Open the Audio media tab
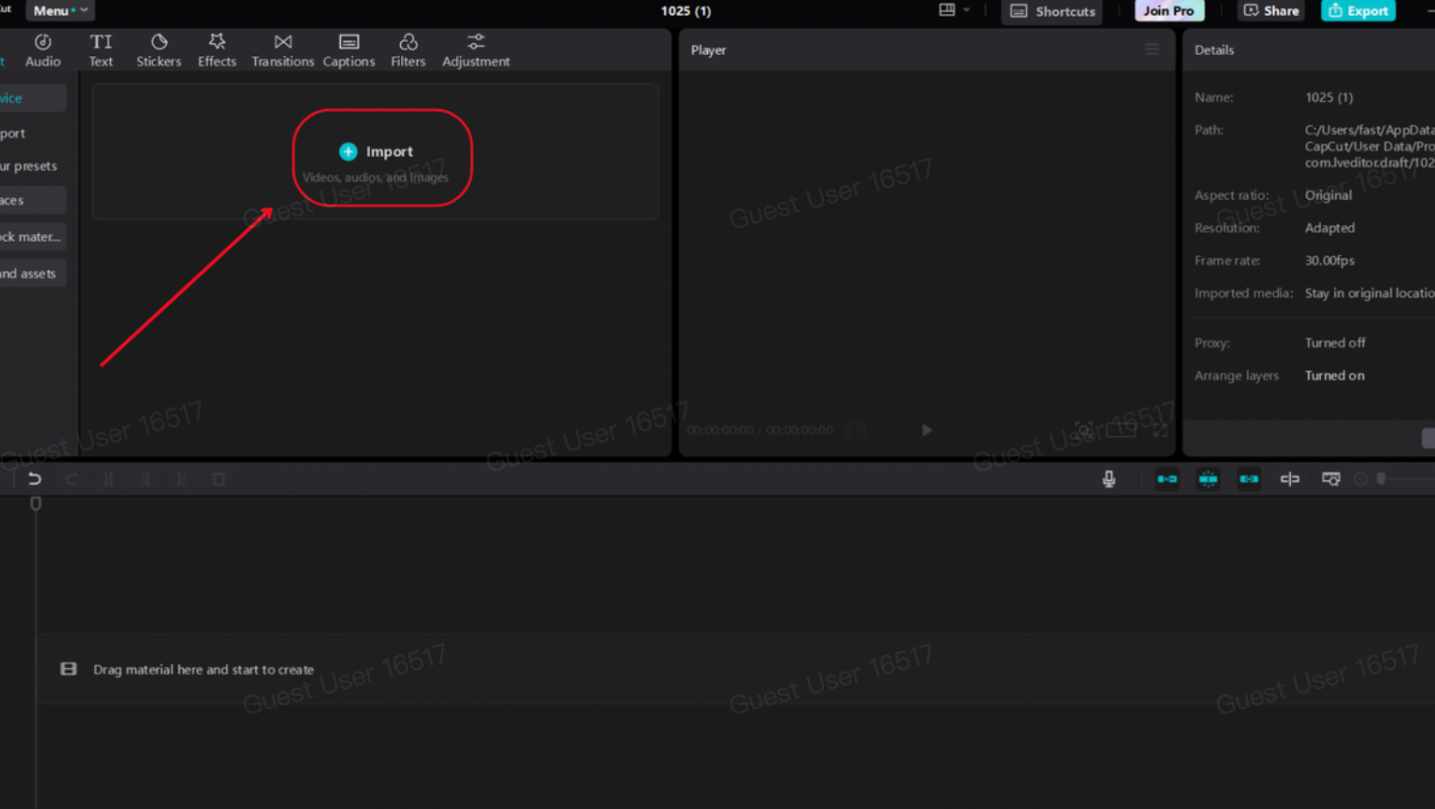This screenshot has height=809, width=1435. click(43, 50)
